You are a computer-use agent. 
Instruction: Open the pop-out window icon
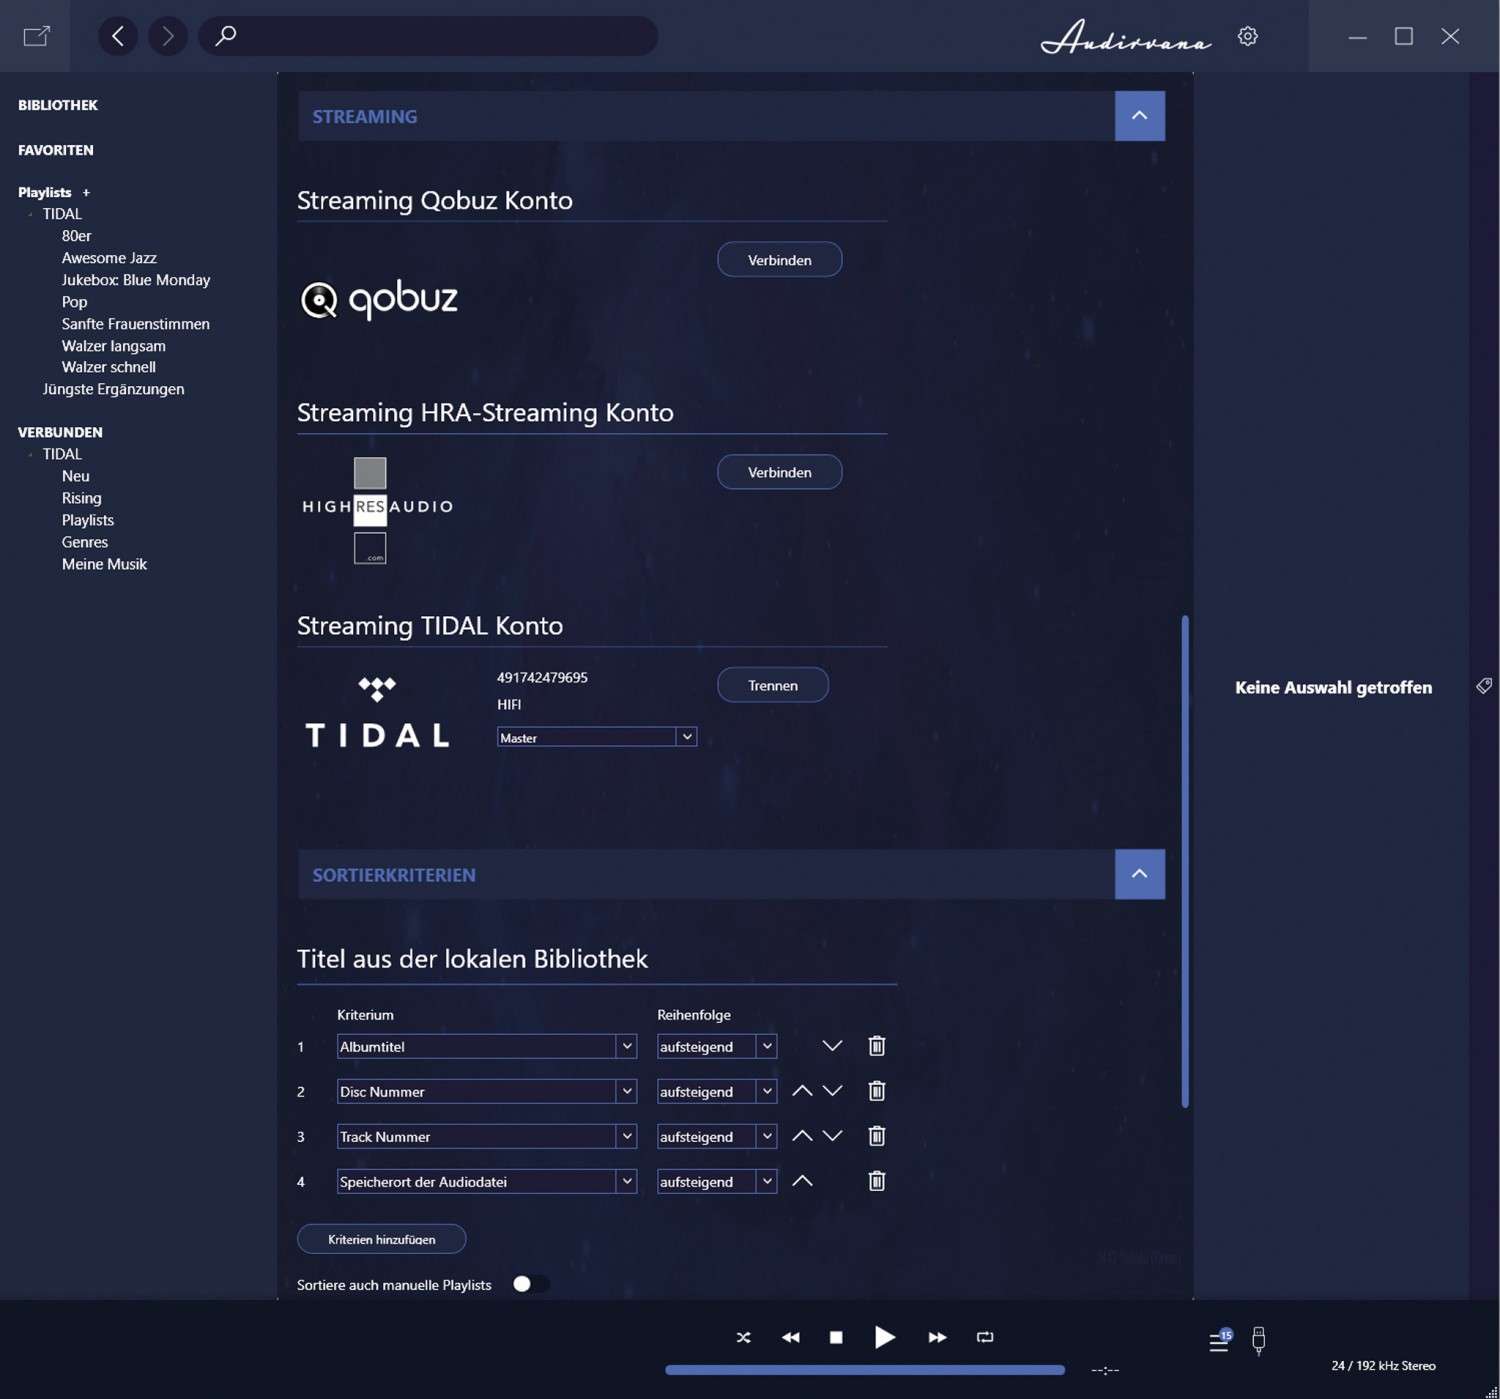(37, 36)
